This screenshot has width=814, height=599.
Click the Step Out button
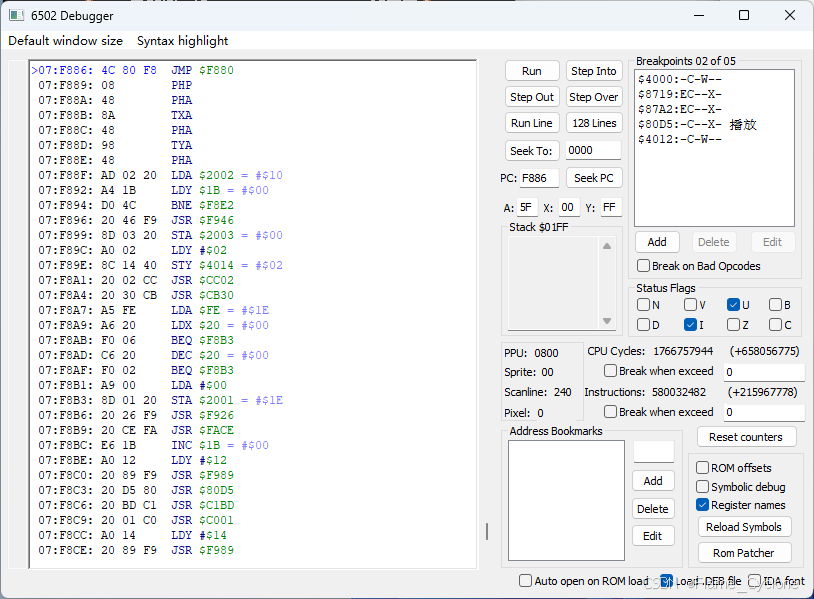532,97
